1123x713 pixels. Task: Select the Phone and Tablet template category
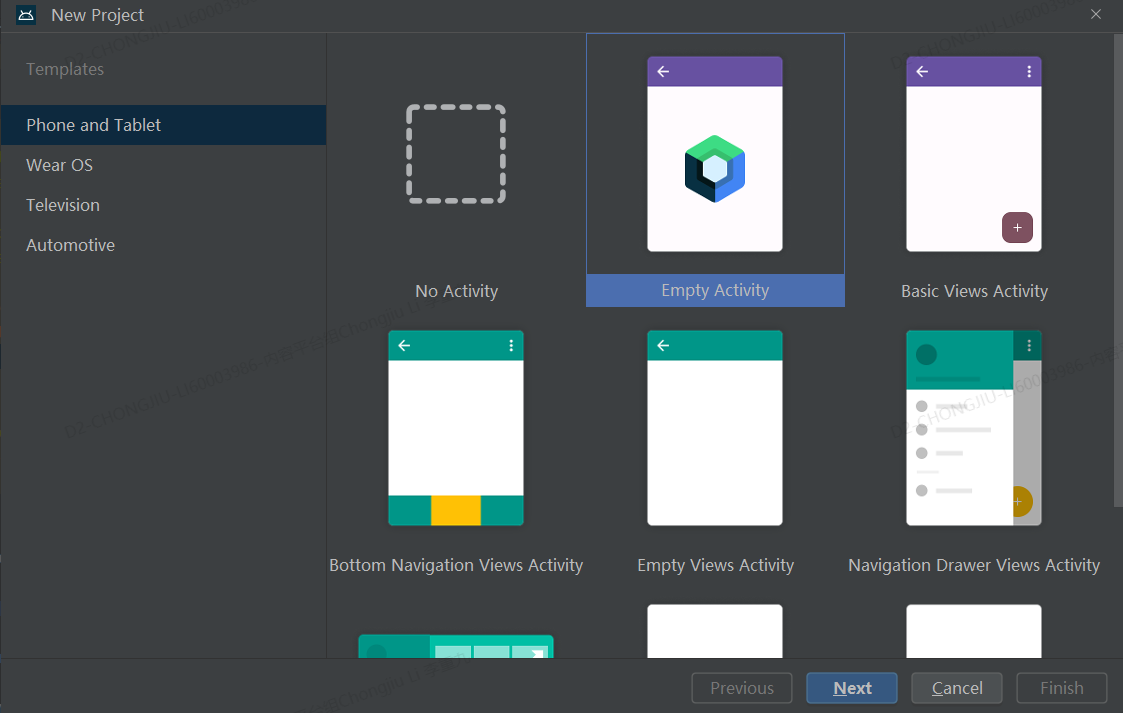click(x=163, y=125)
